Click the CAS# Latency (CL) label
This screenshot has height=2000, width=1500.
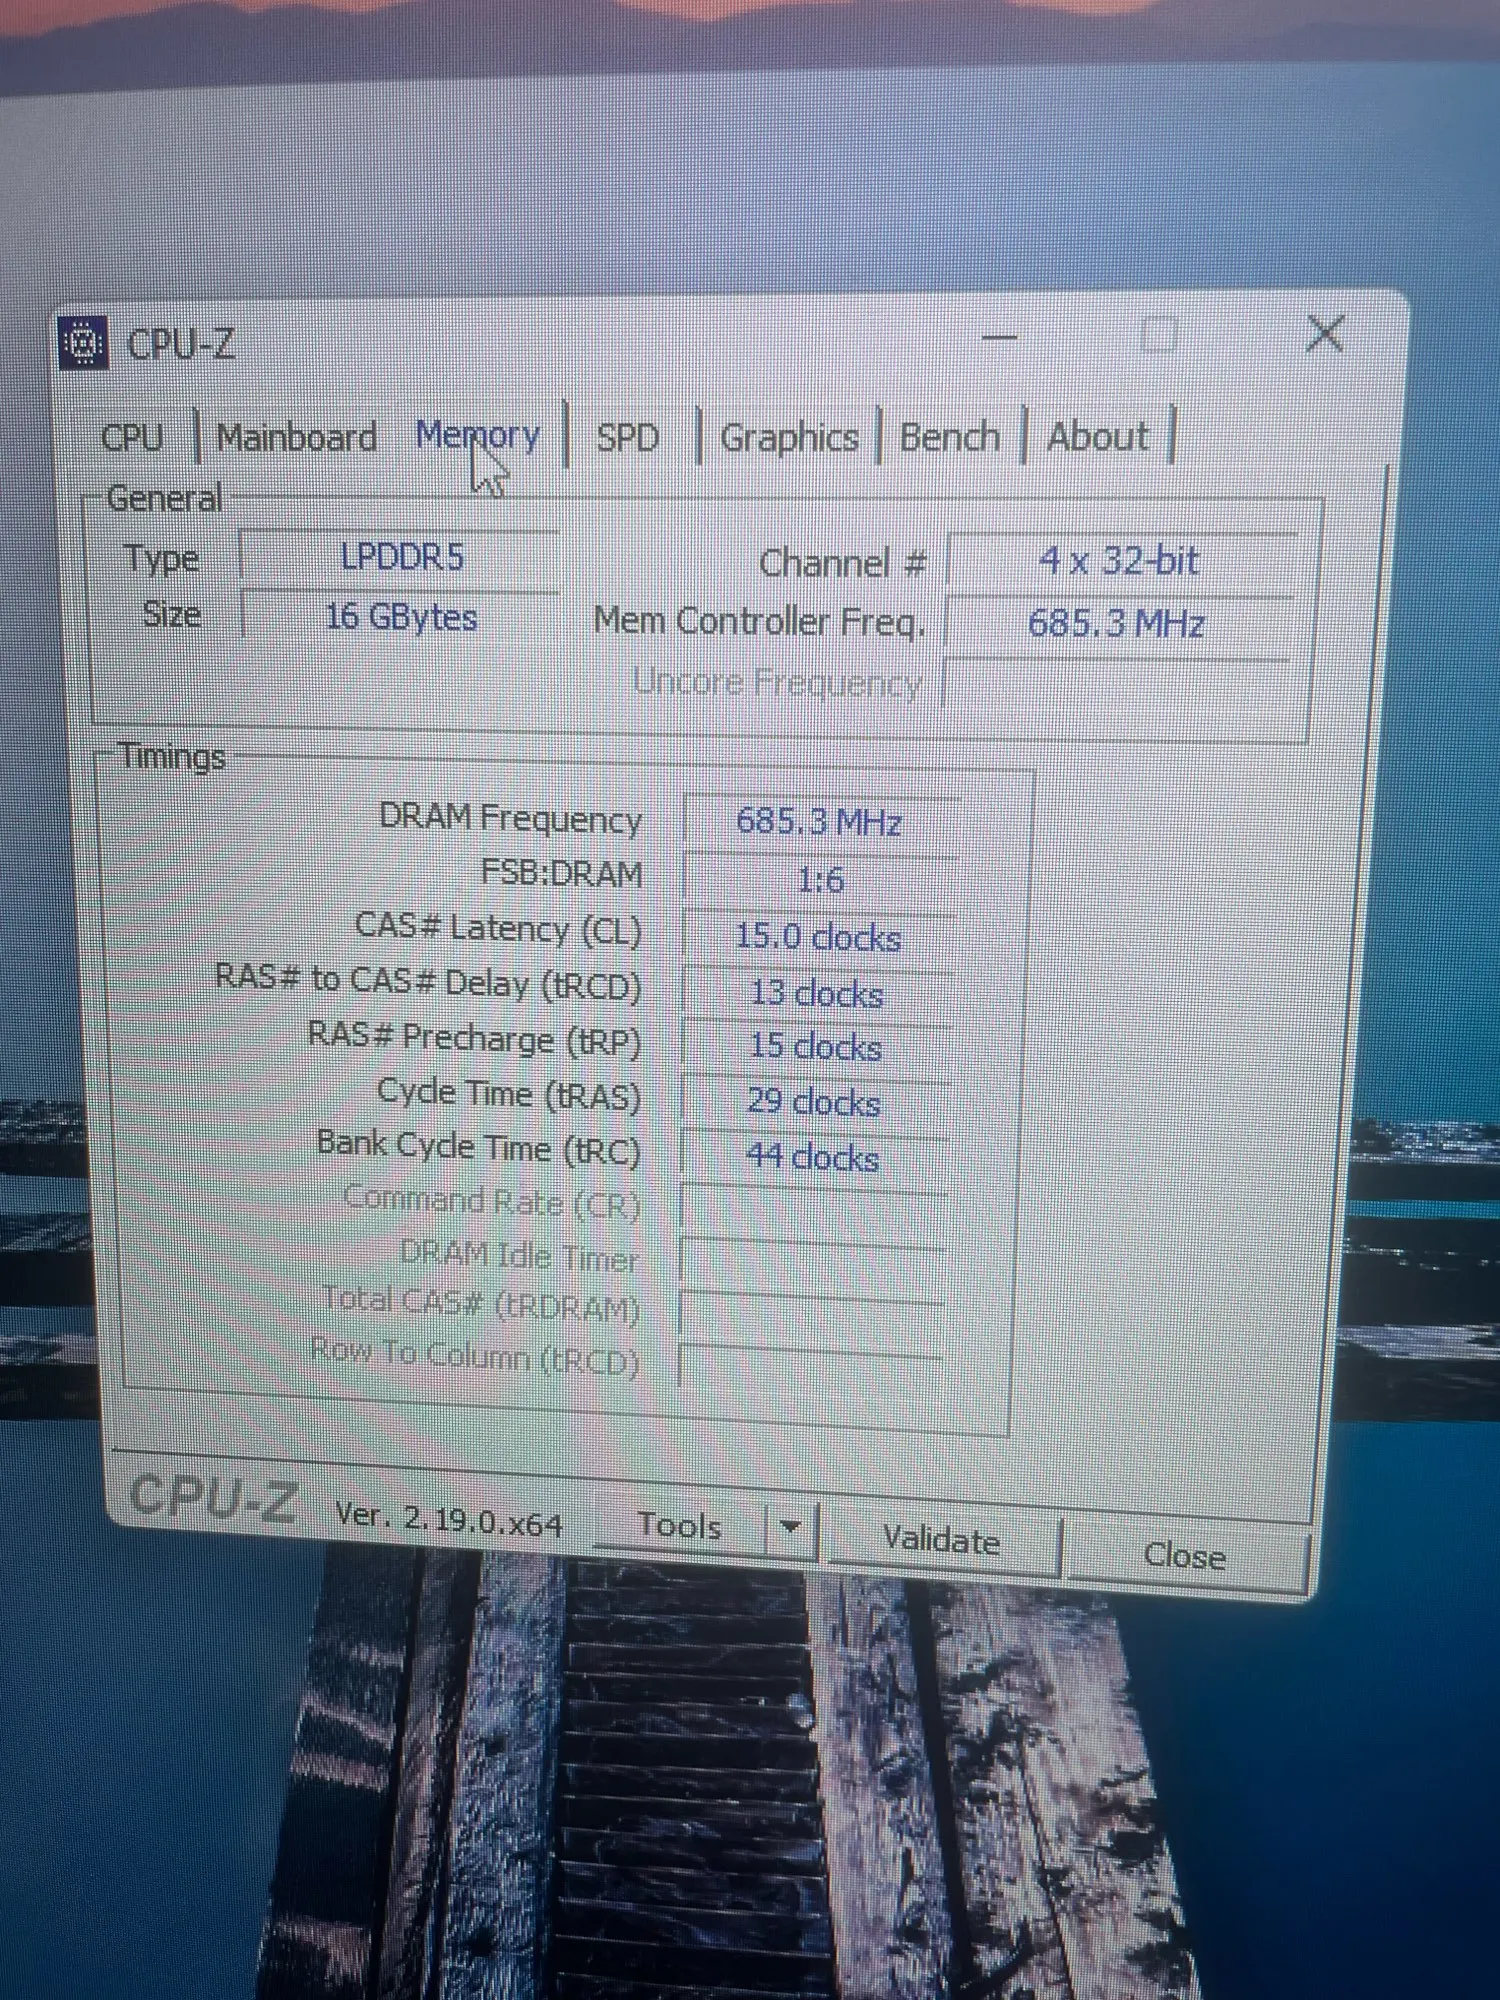point(498,929)
